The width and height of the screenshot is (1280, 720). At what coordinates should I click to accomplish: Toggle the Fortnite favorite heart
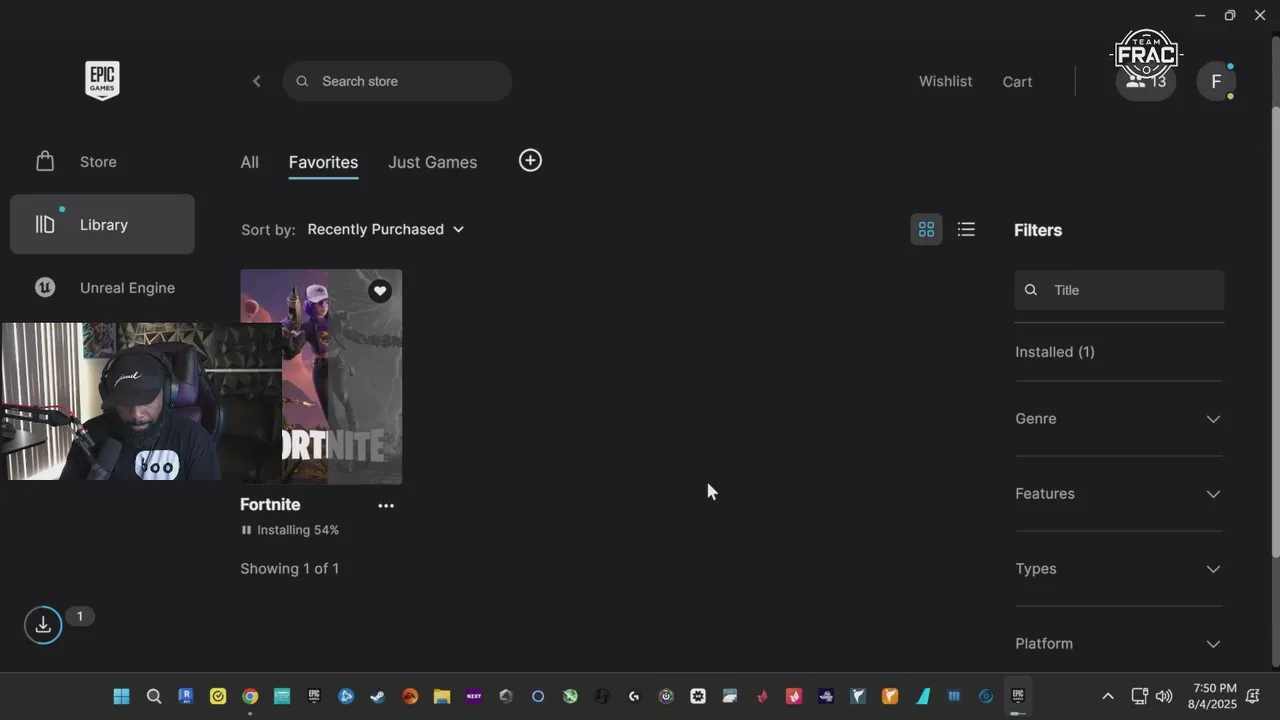coord(379,291)
